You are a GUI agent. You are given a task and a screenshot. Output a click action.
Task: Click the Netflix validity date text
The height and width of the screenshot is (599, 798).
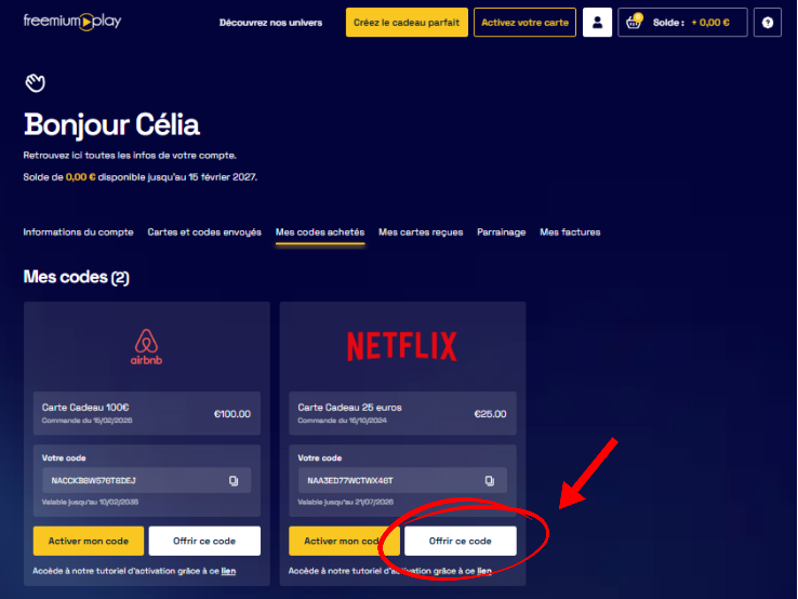pyautogui.click(x=346, y=502)
